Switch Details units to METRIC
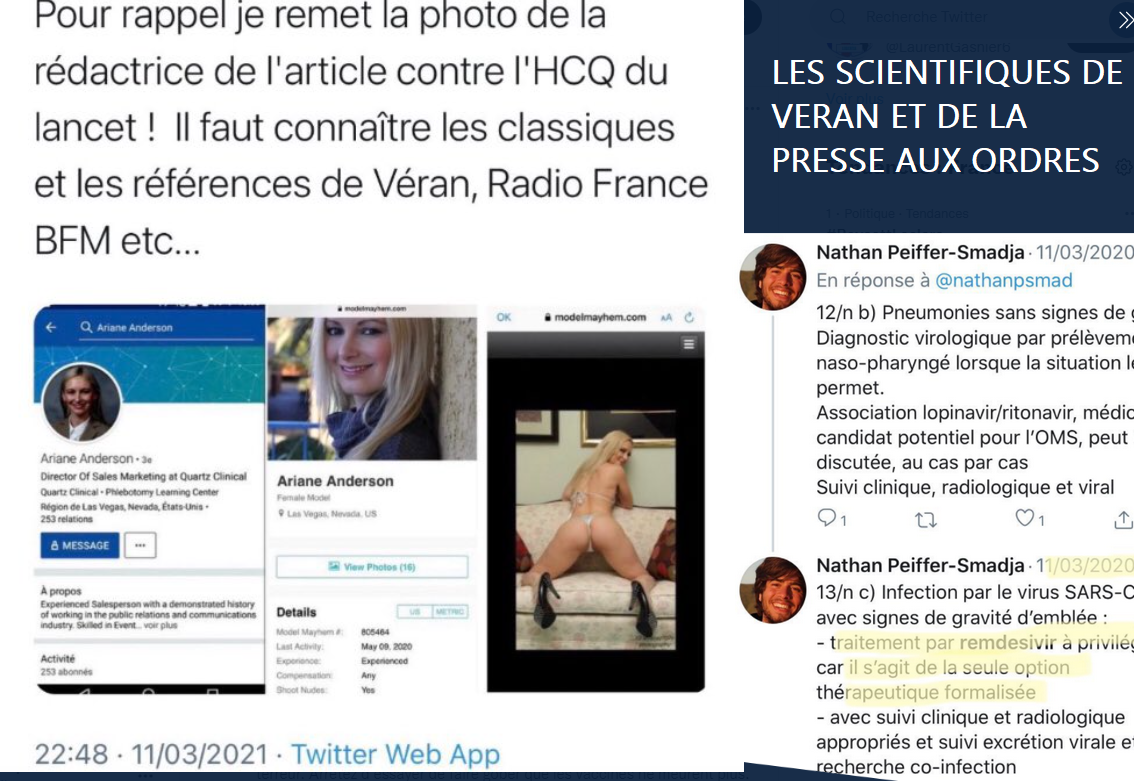Viewport: 1134px width, 781px height. coord(450,612)
